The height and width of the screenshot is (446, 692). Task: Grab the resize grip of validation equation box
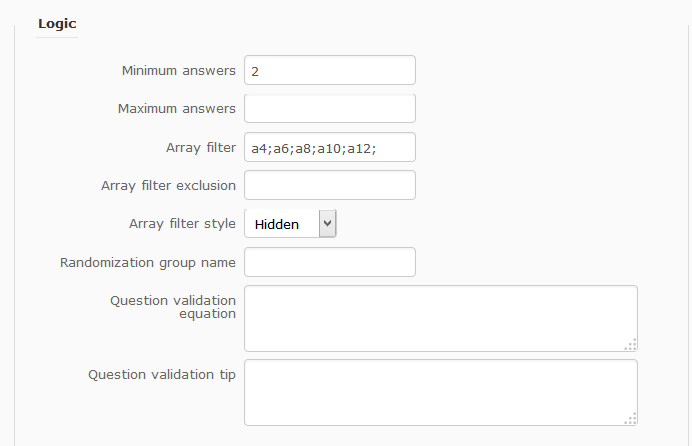630,345
